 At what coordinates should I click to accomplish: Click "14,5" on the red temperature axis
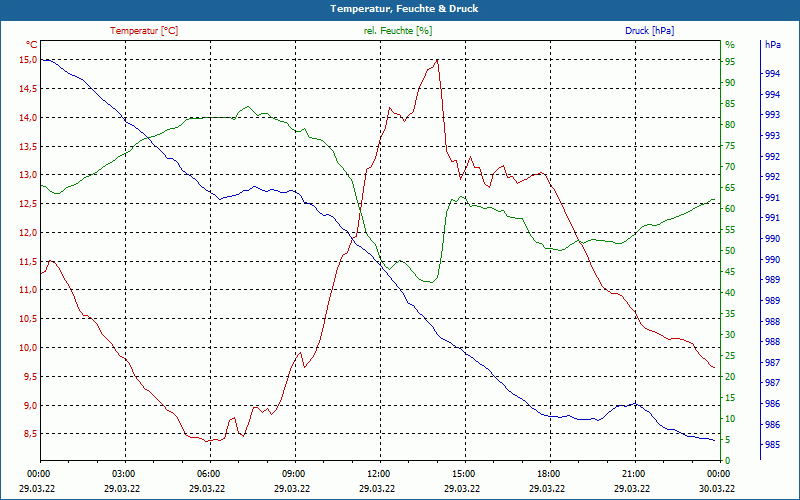point(29,89)
